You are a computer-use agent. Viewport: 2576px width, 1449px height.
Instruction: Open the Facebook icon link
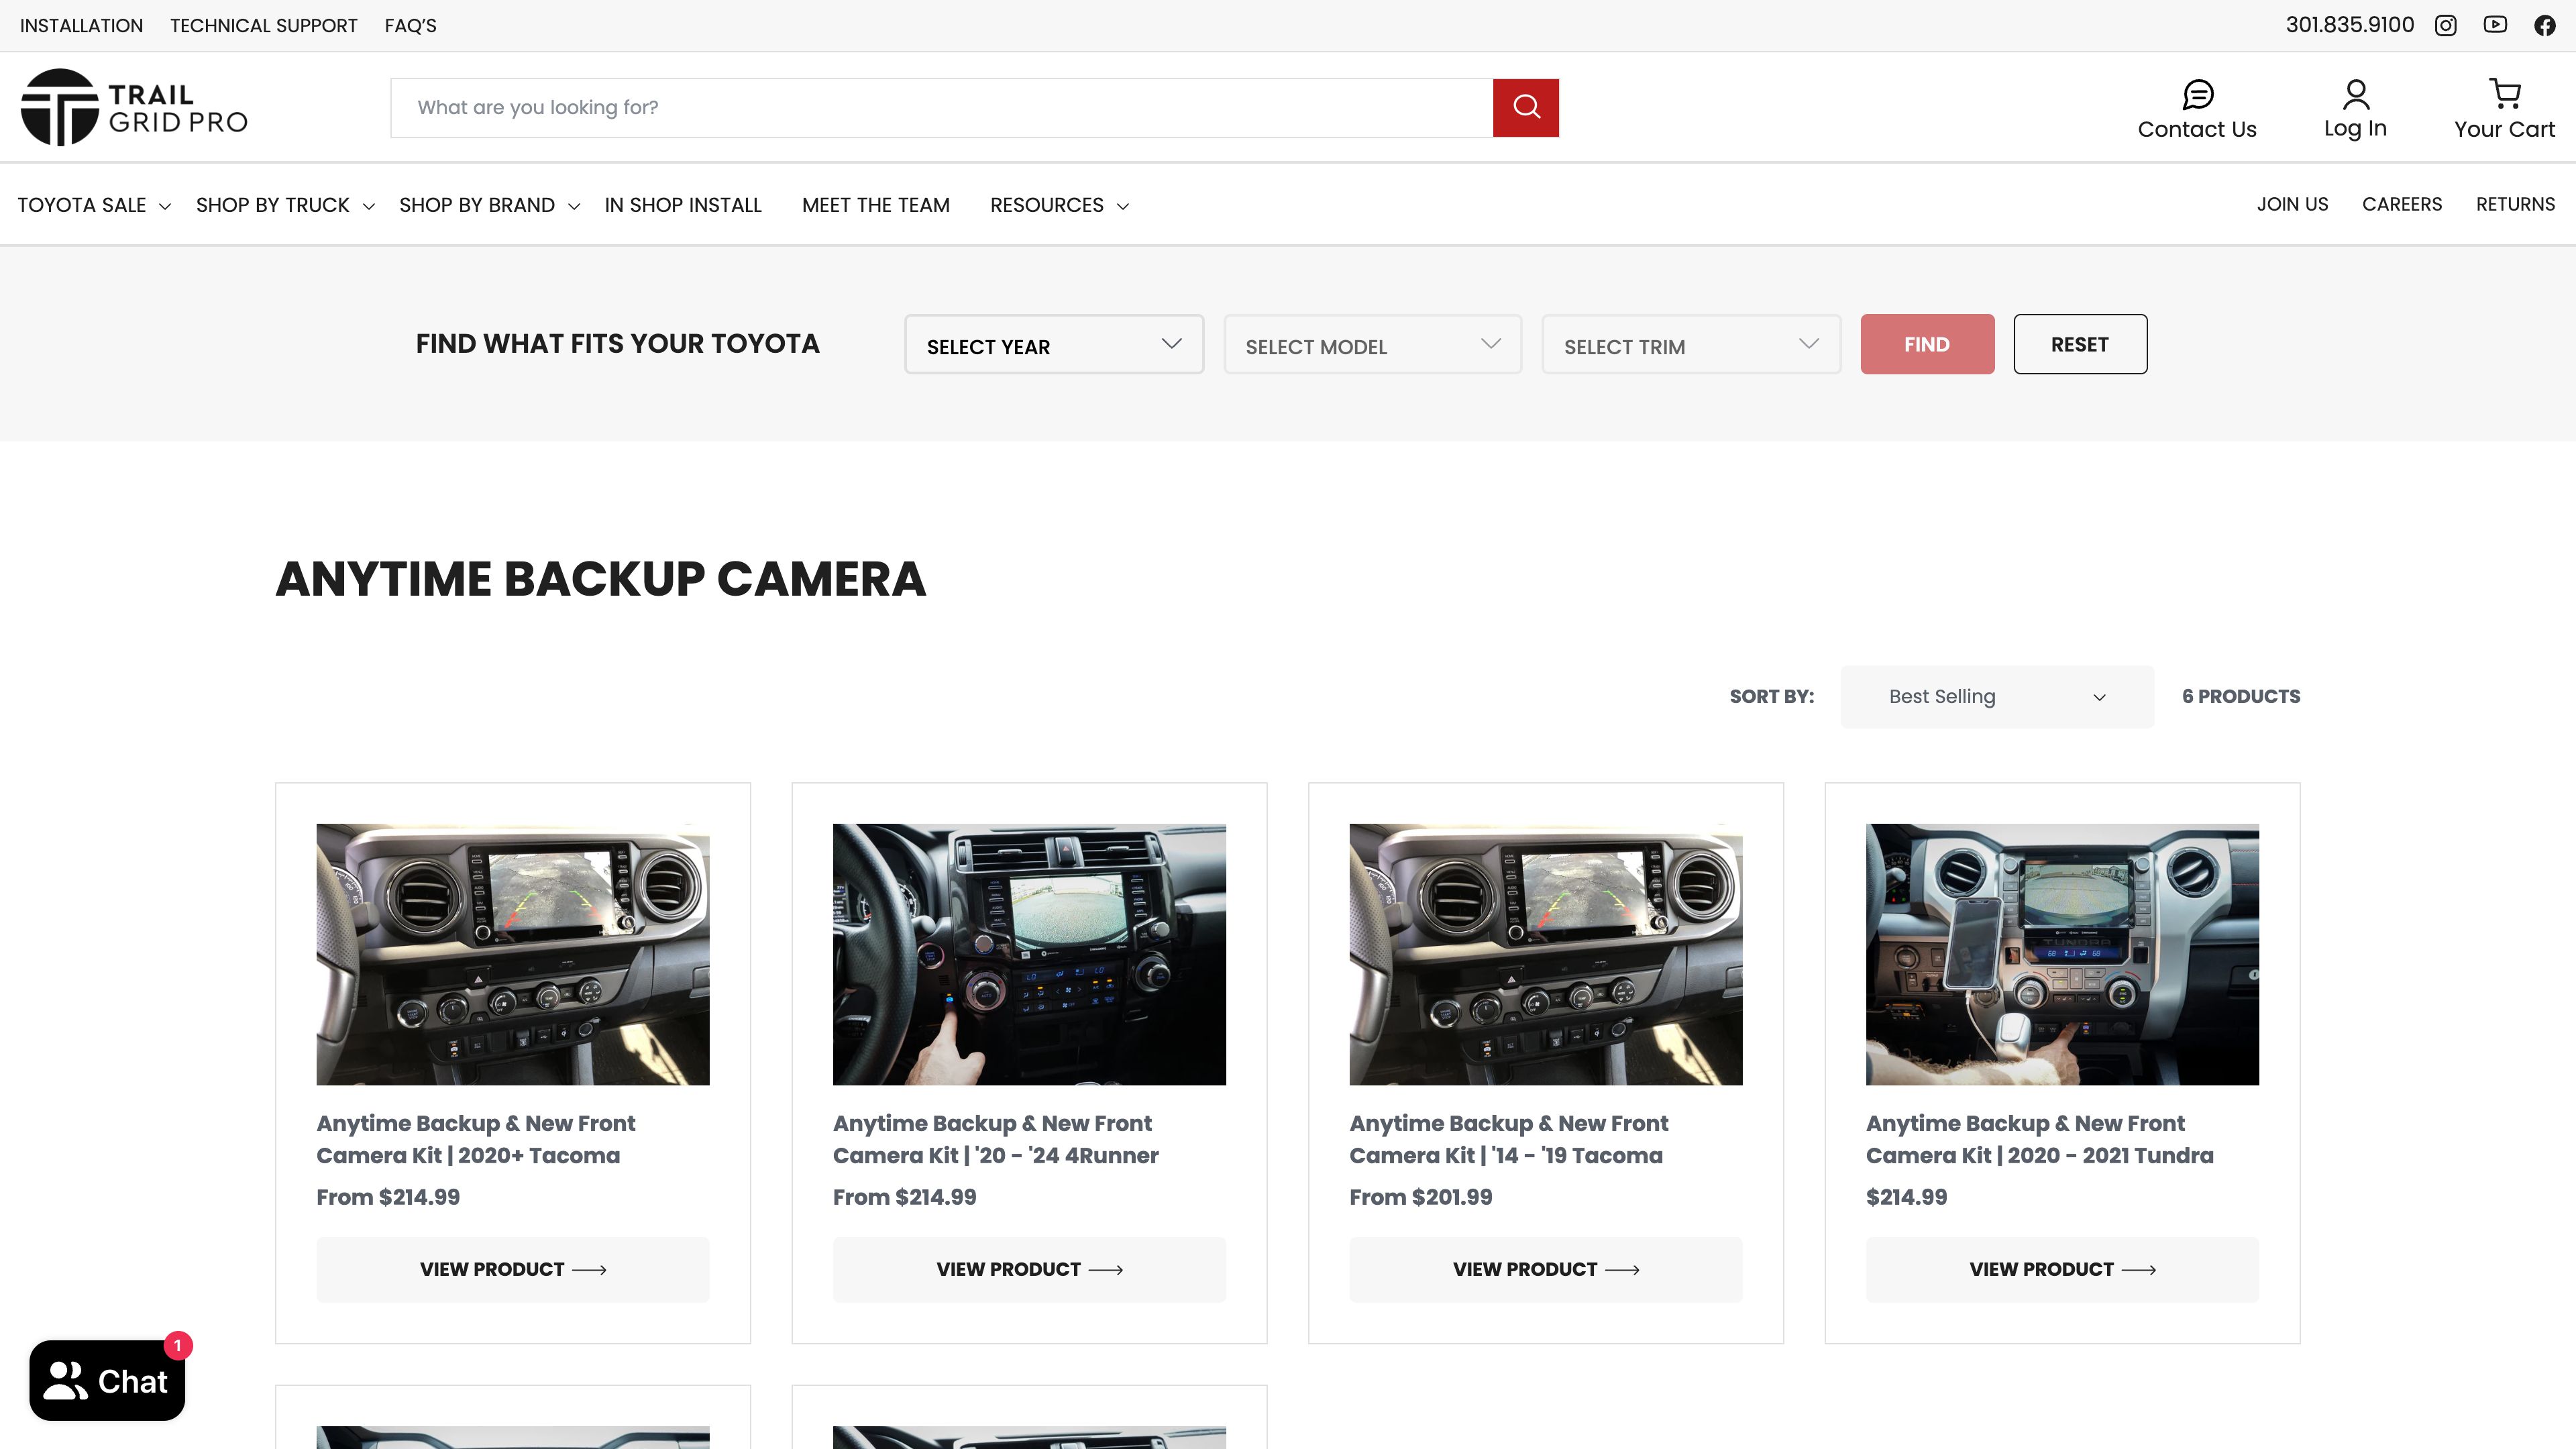click(2544, 26)
